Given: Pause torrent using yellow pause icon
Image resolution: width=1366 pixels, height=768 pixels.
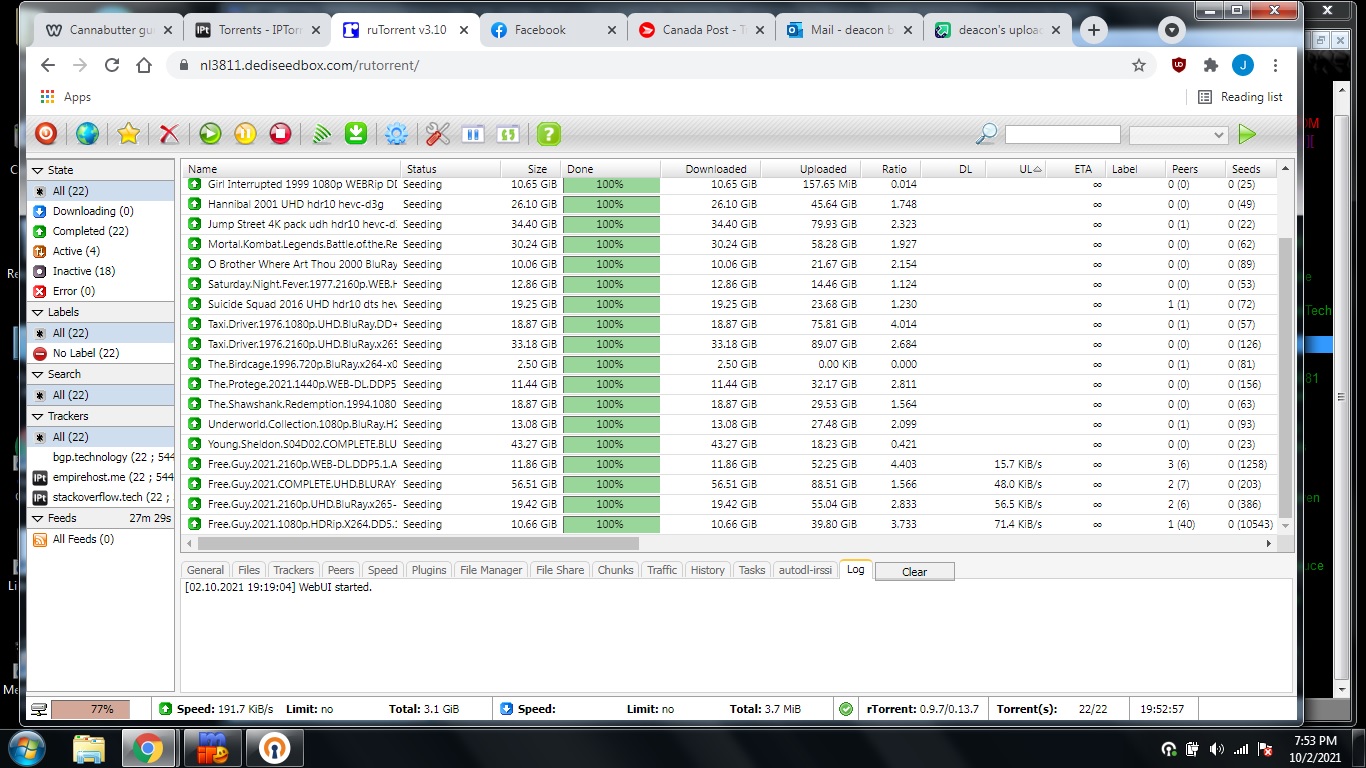Looking at the screenshot, I should (245, 133).
